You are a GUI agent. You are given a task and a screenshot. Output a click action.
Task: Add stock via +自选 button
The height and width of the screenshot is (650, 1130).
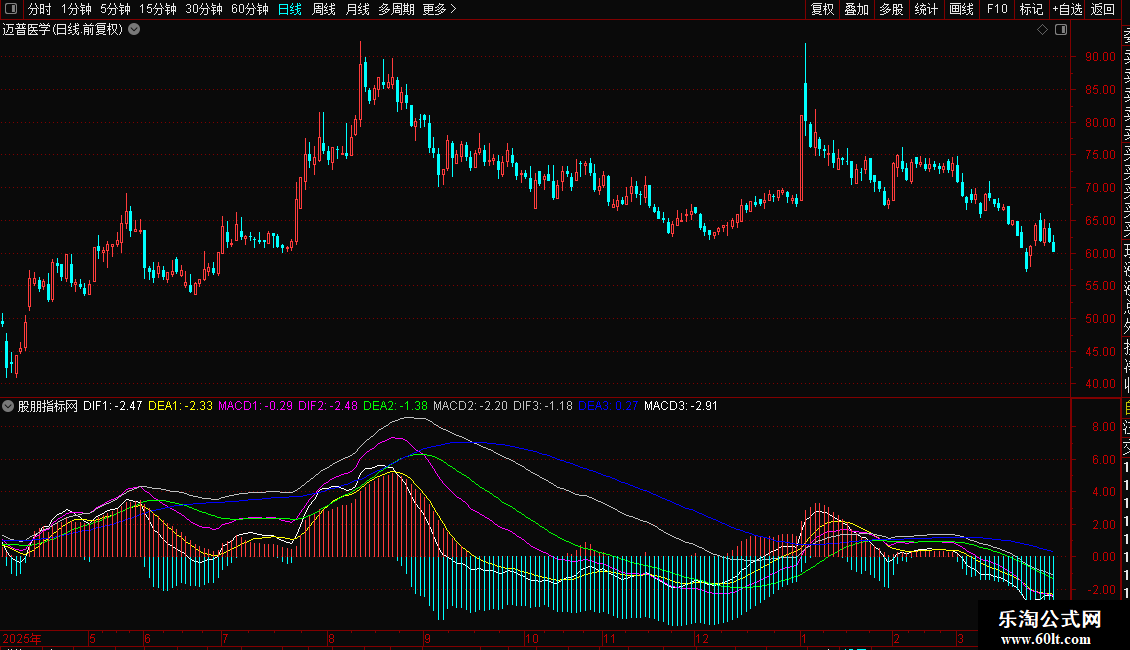tap(1067, 10)
